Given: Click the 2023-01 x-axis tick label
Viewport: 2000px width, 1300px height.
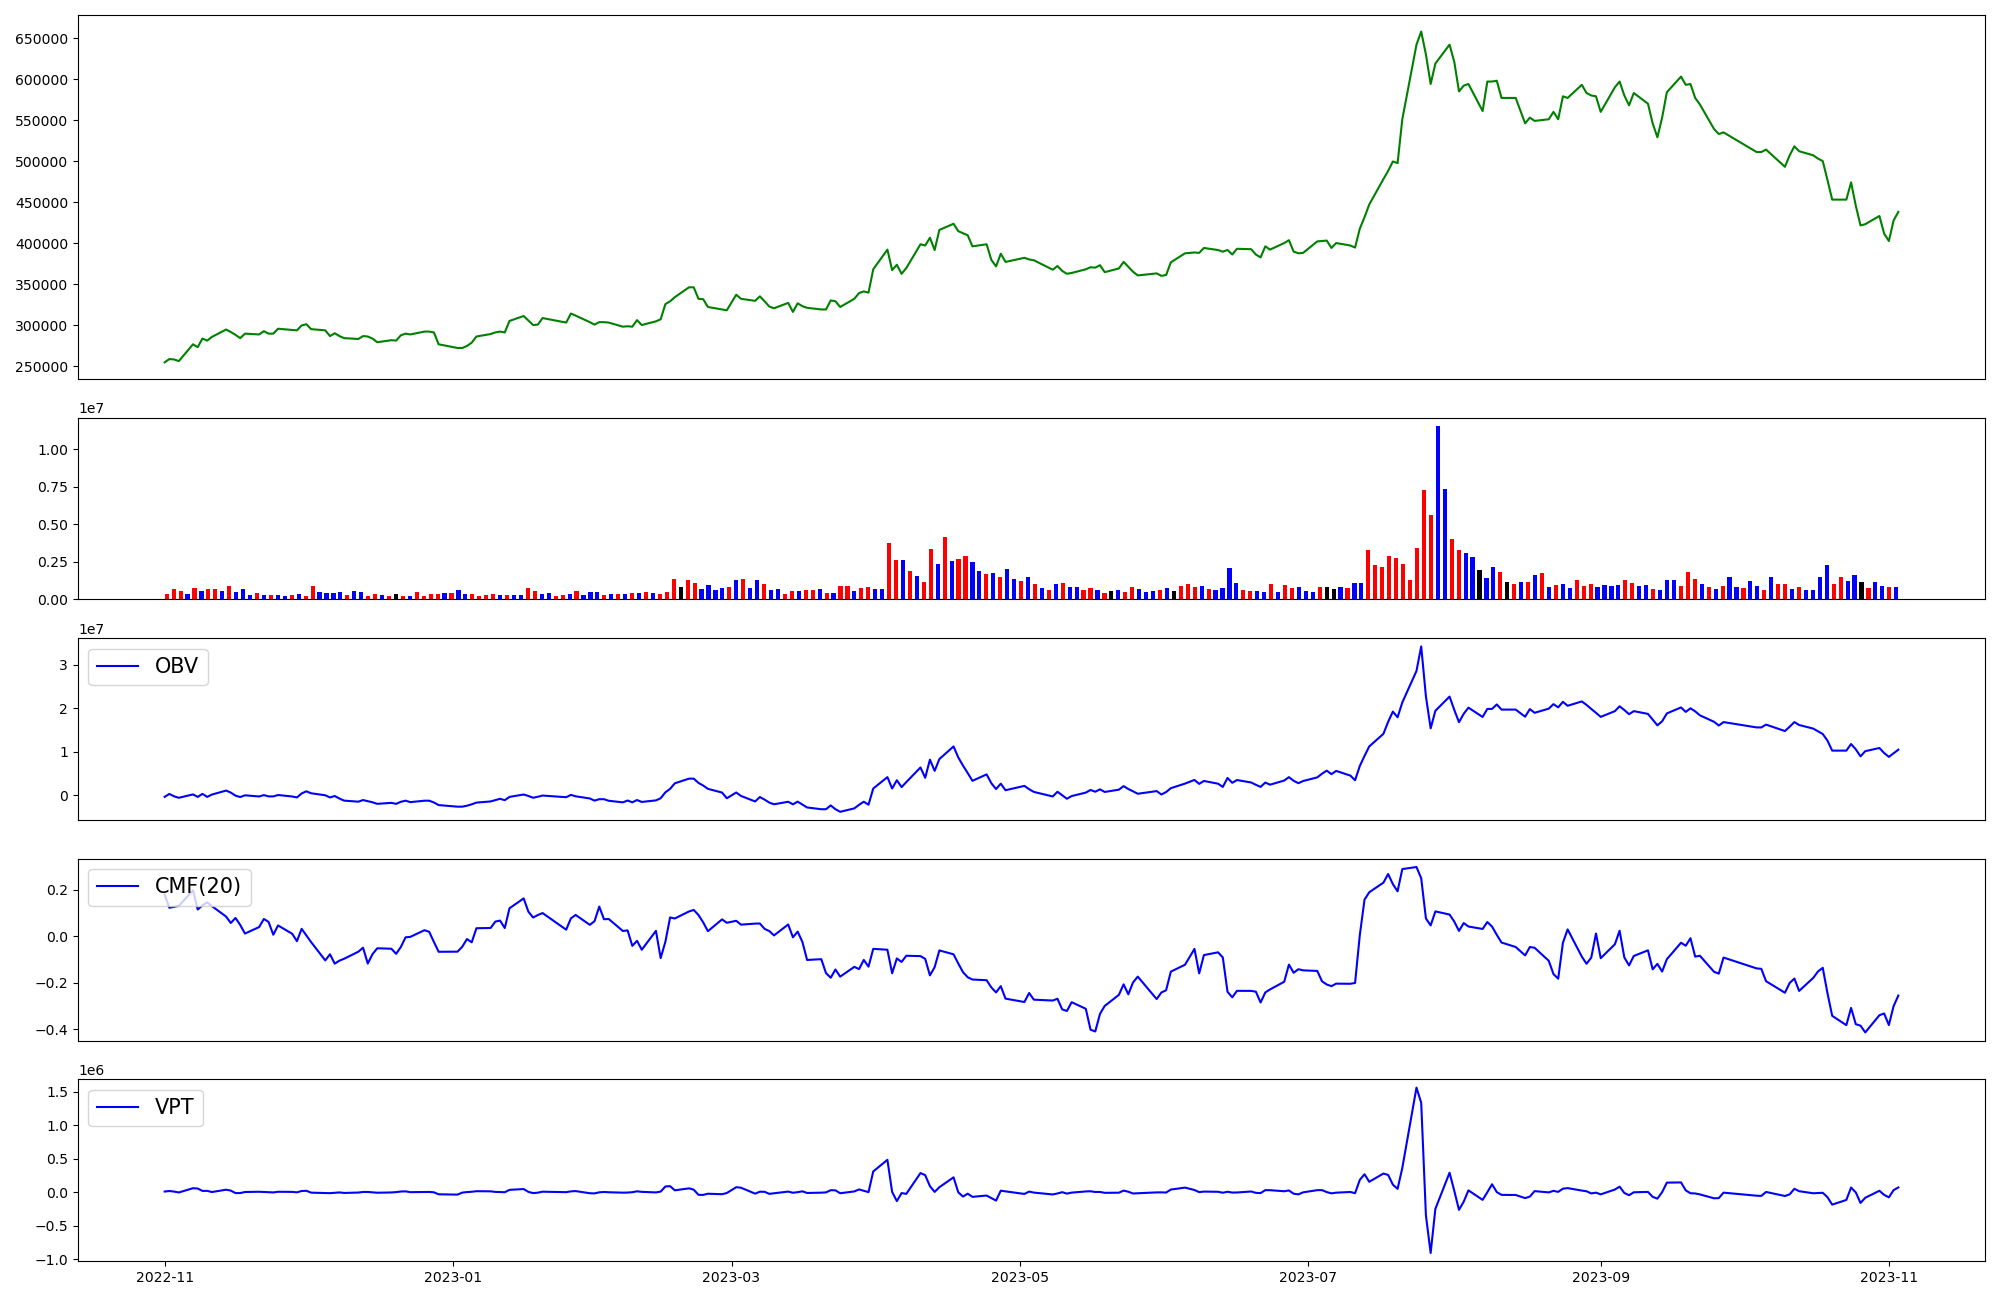Looking at the screenshot, I should tap(453, 1277).
